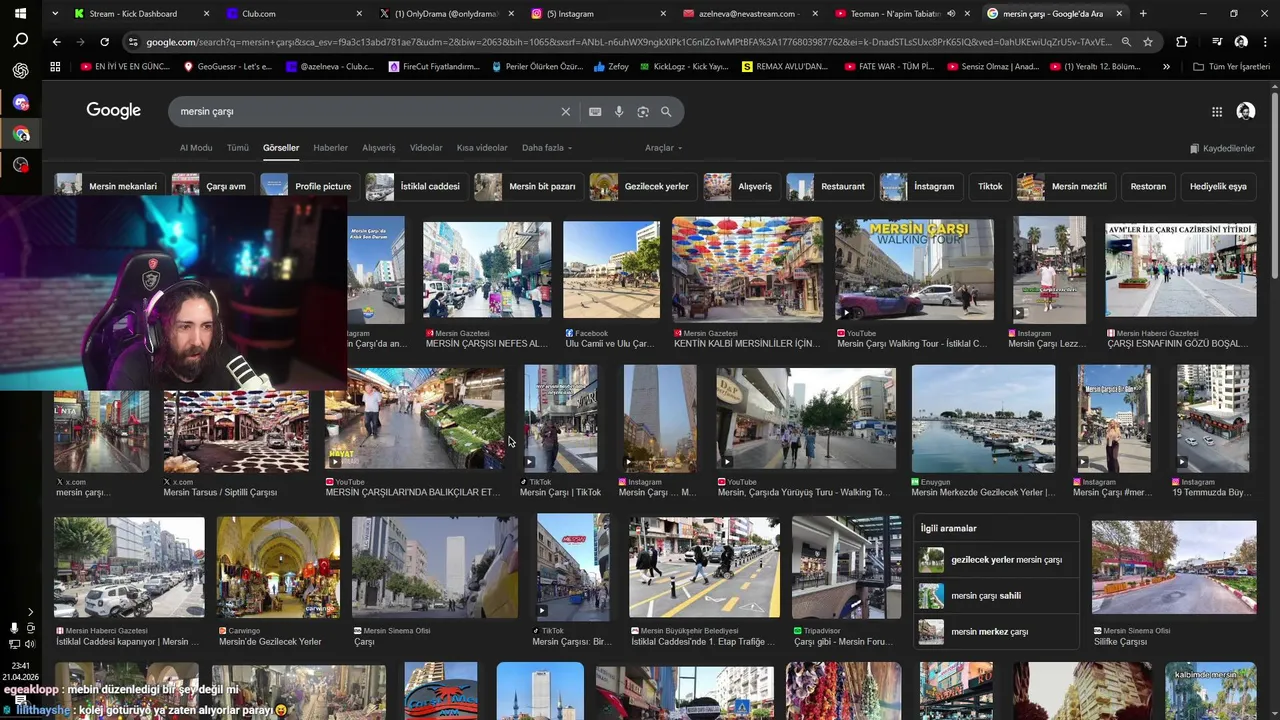Mute the Teoman tab audio icon
Image resolution: width=1280 pixels, height=720 pixels.
coord(951,14)
